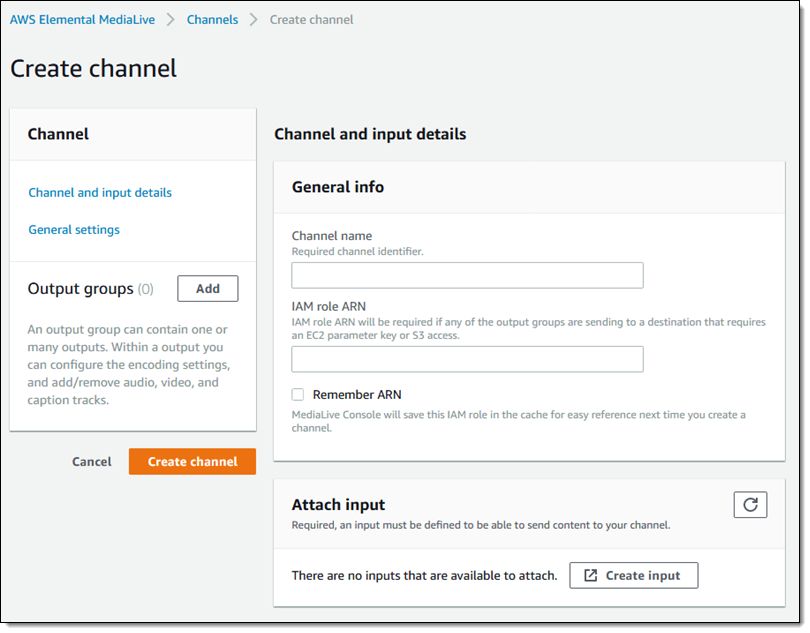This screenshot has height=633, width=810.
Task: Add a new output group
Action: (x=208, y=288)
